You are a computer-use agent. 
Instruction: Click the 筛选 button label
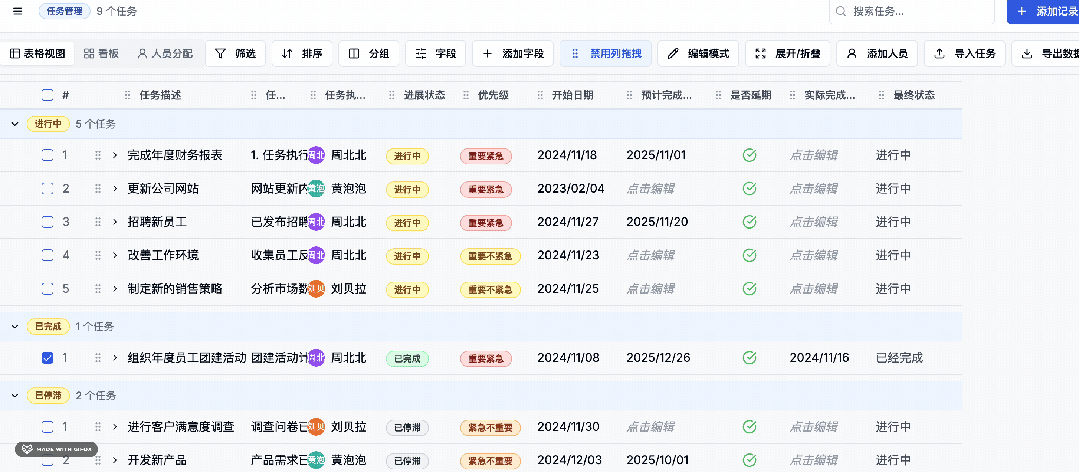click(245, 54)
